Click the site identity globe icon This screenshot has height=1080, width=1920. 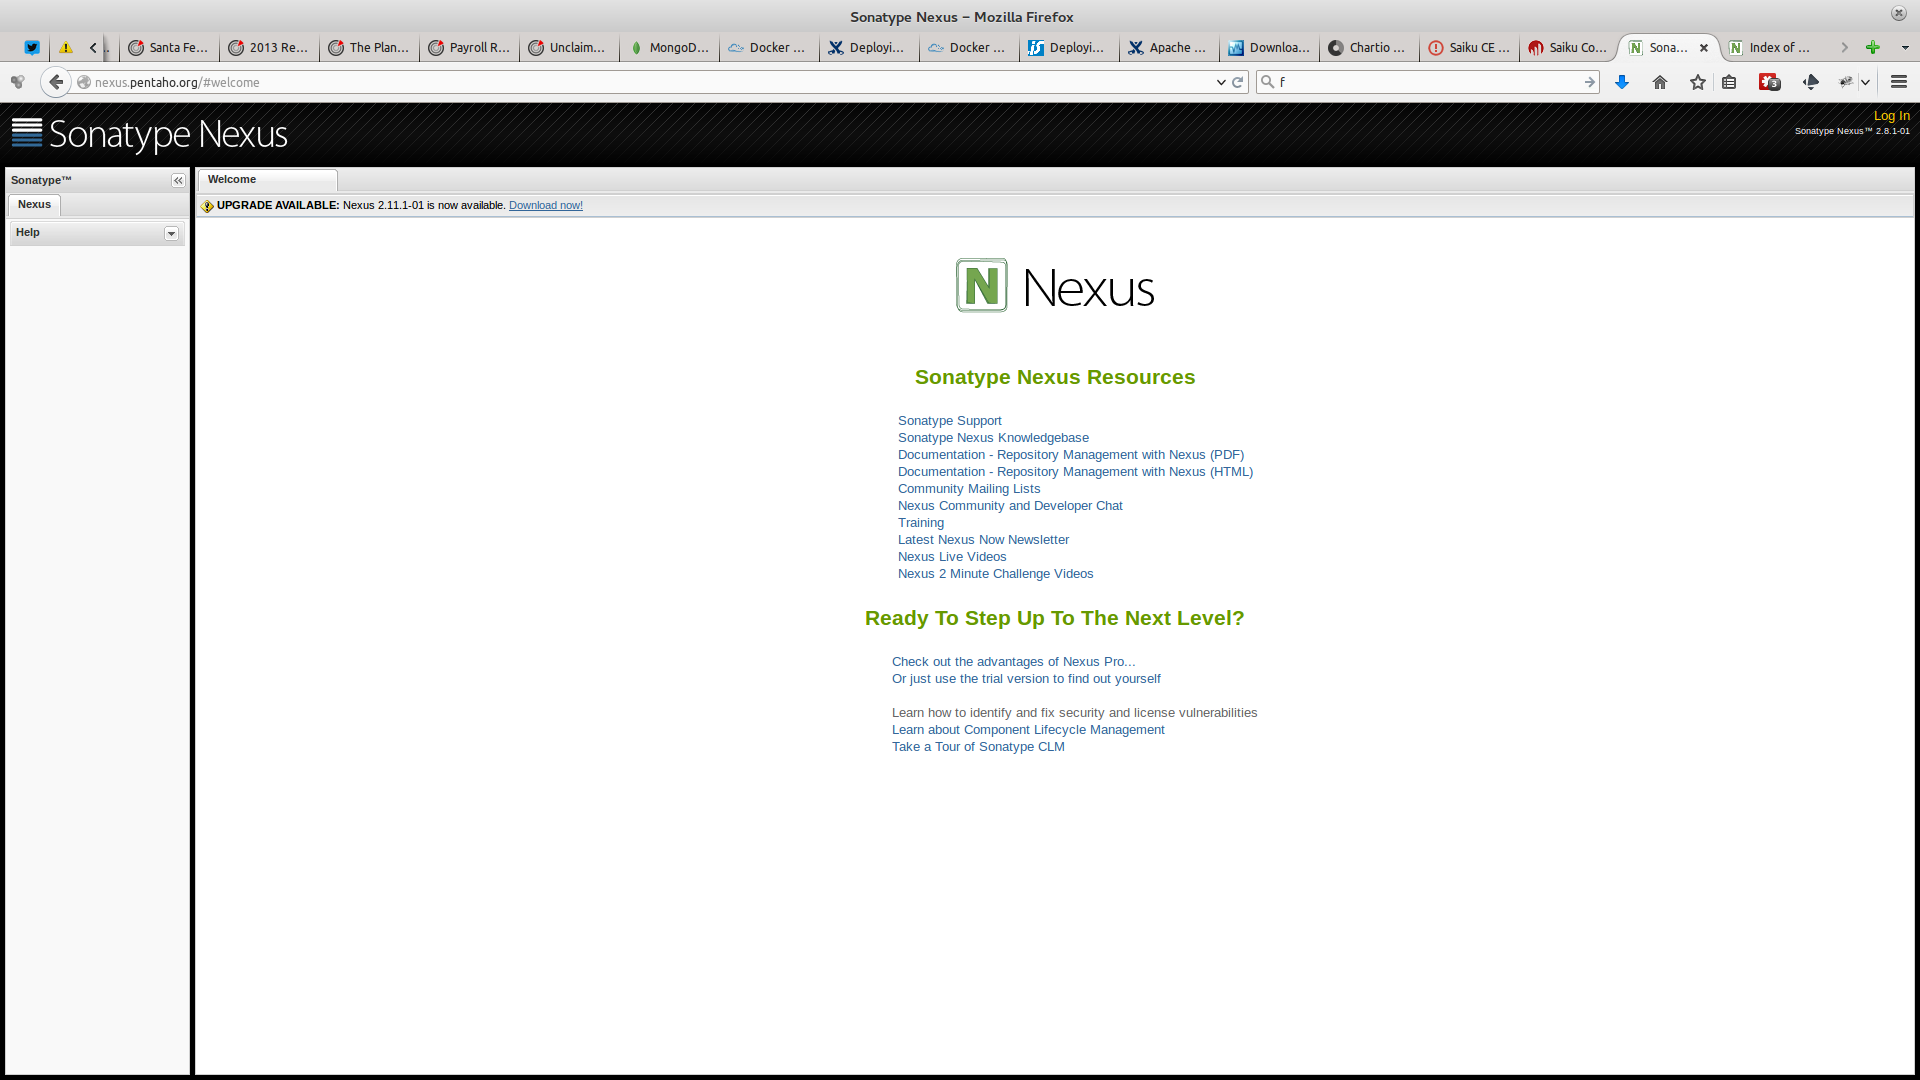tap(84, 82)
